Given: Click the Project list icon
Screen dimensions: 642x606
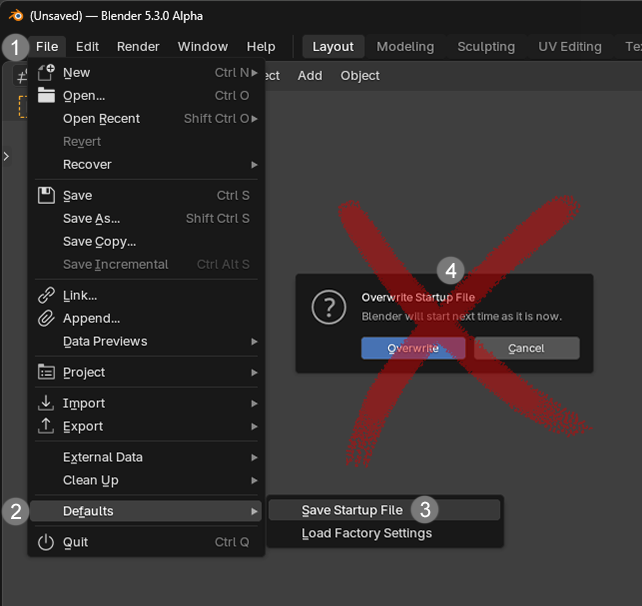Looking at the screenshot, I should tap(46, 372).
